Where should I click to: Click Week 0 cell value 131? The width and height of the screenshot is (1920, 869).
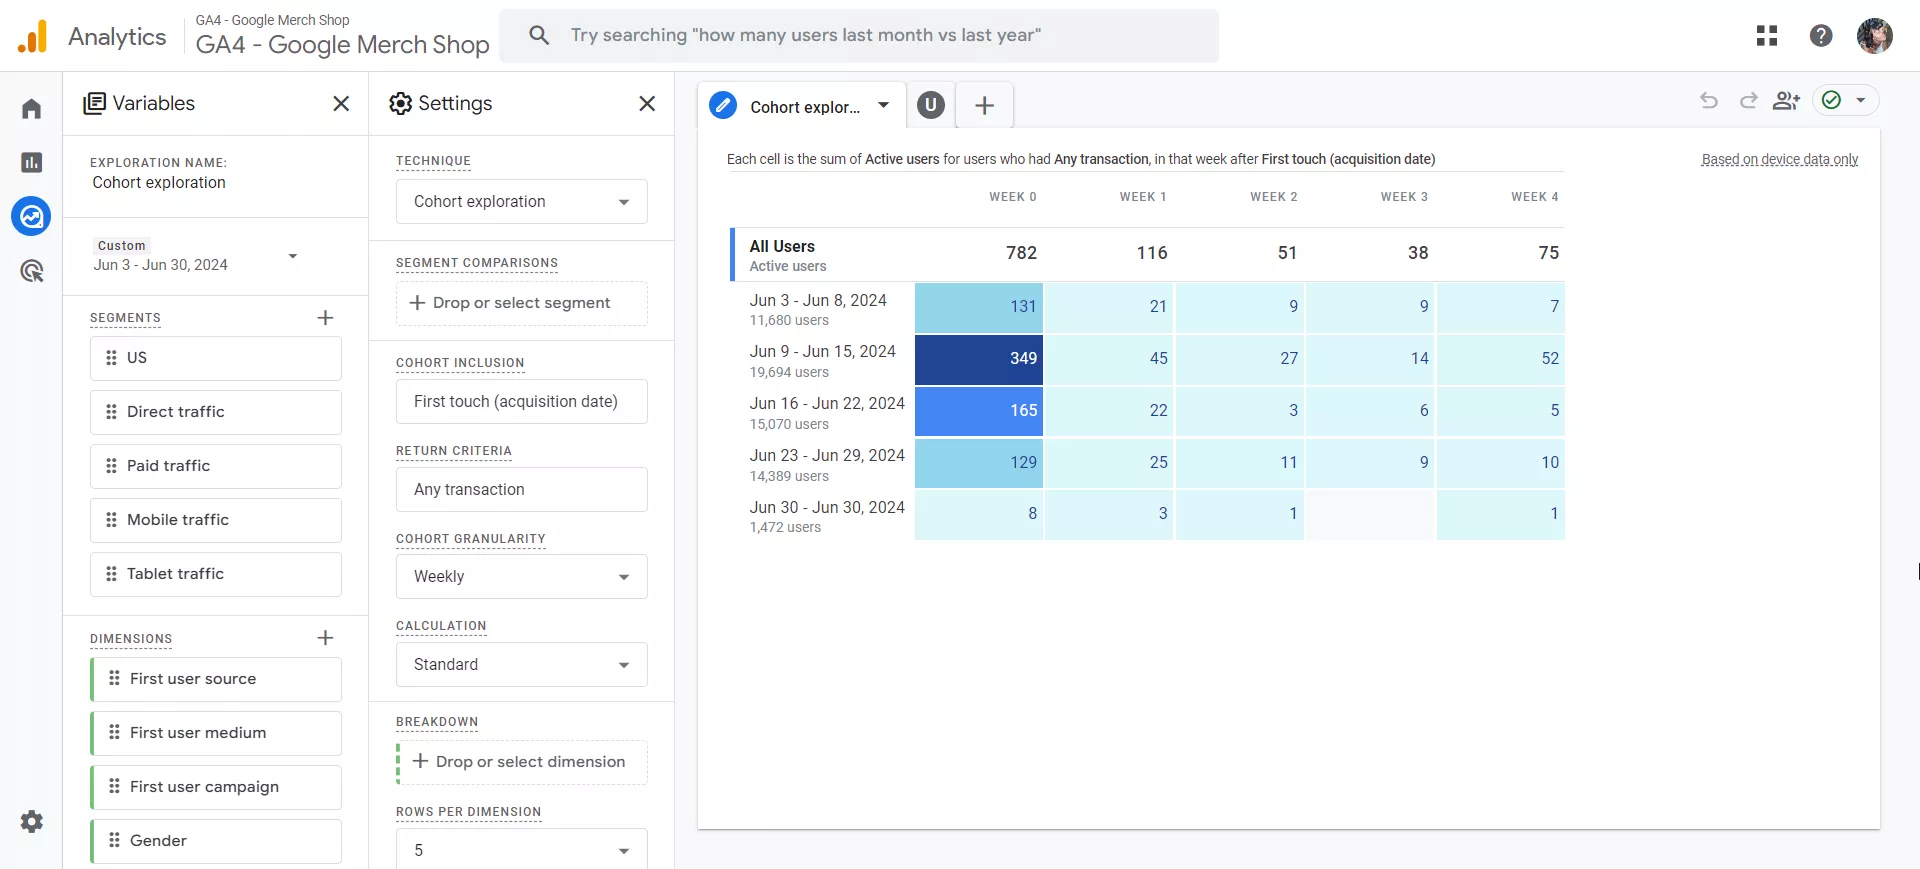click(979, 307)
